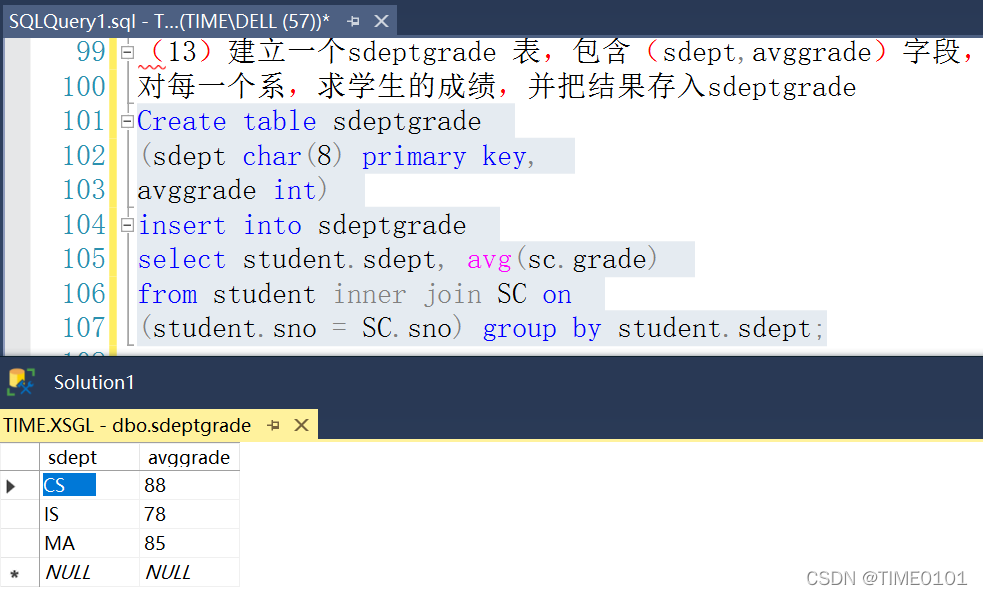Screen dimensions: 983x595
Task: Select the CS cell
Action: tap(90, 485)
